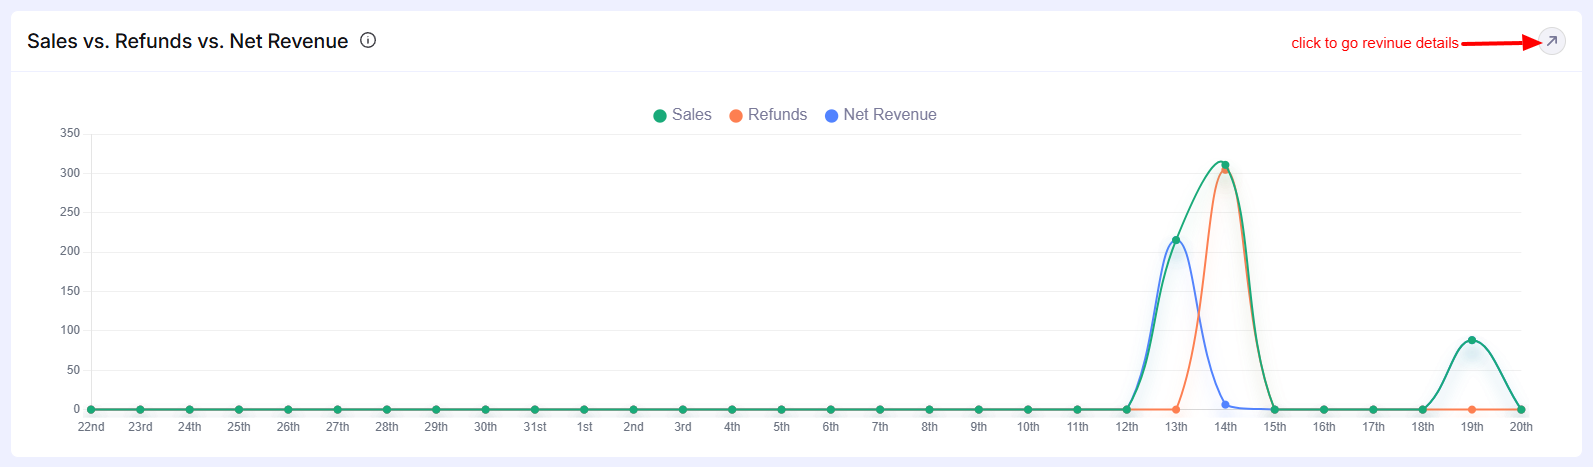
Task: Select the first data point on the 22nd
Action: coord(91,409)
